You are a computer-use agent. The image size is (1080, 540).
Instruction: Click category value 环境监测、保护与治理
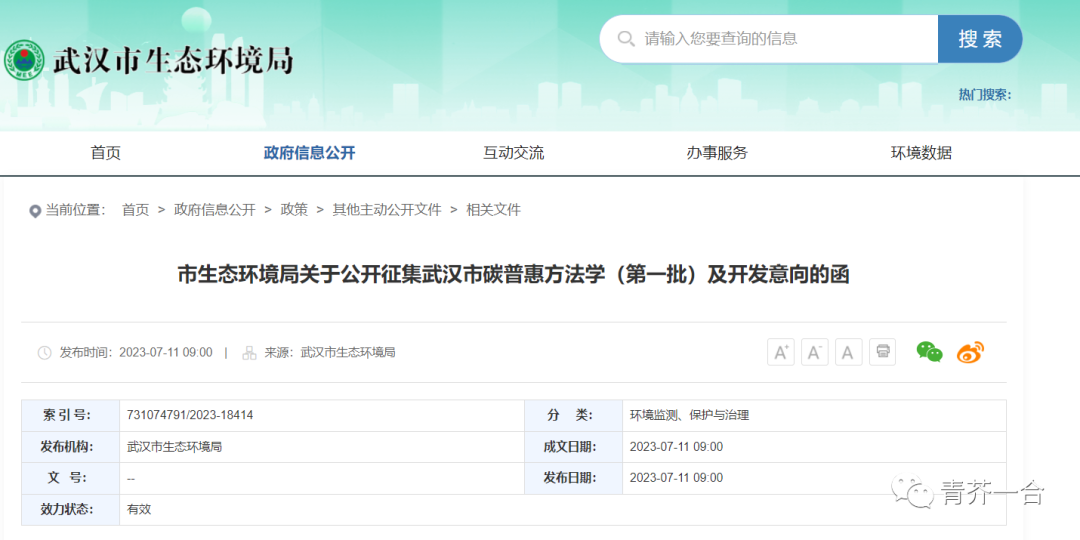tap(689, 415)
